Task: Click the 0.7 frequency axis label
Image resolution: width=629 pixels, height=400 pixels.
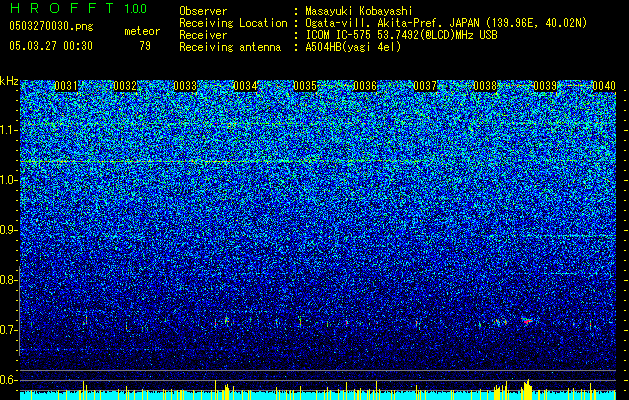Action: (x=8, y=330)
